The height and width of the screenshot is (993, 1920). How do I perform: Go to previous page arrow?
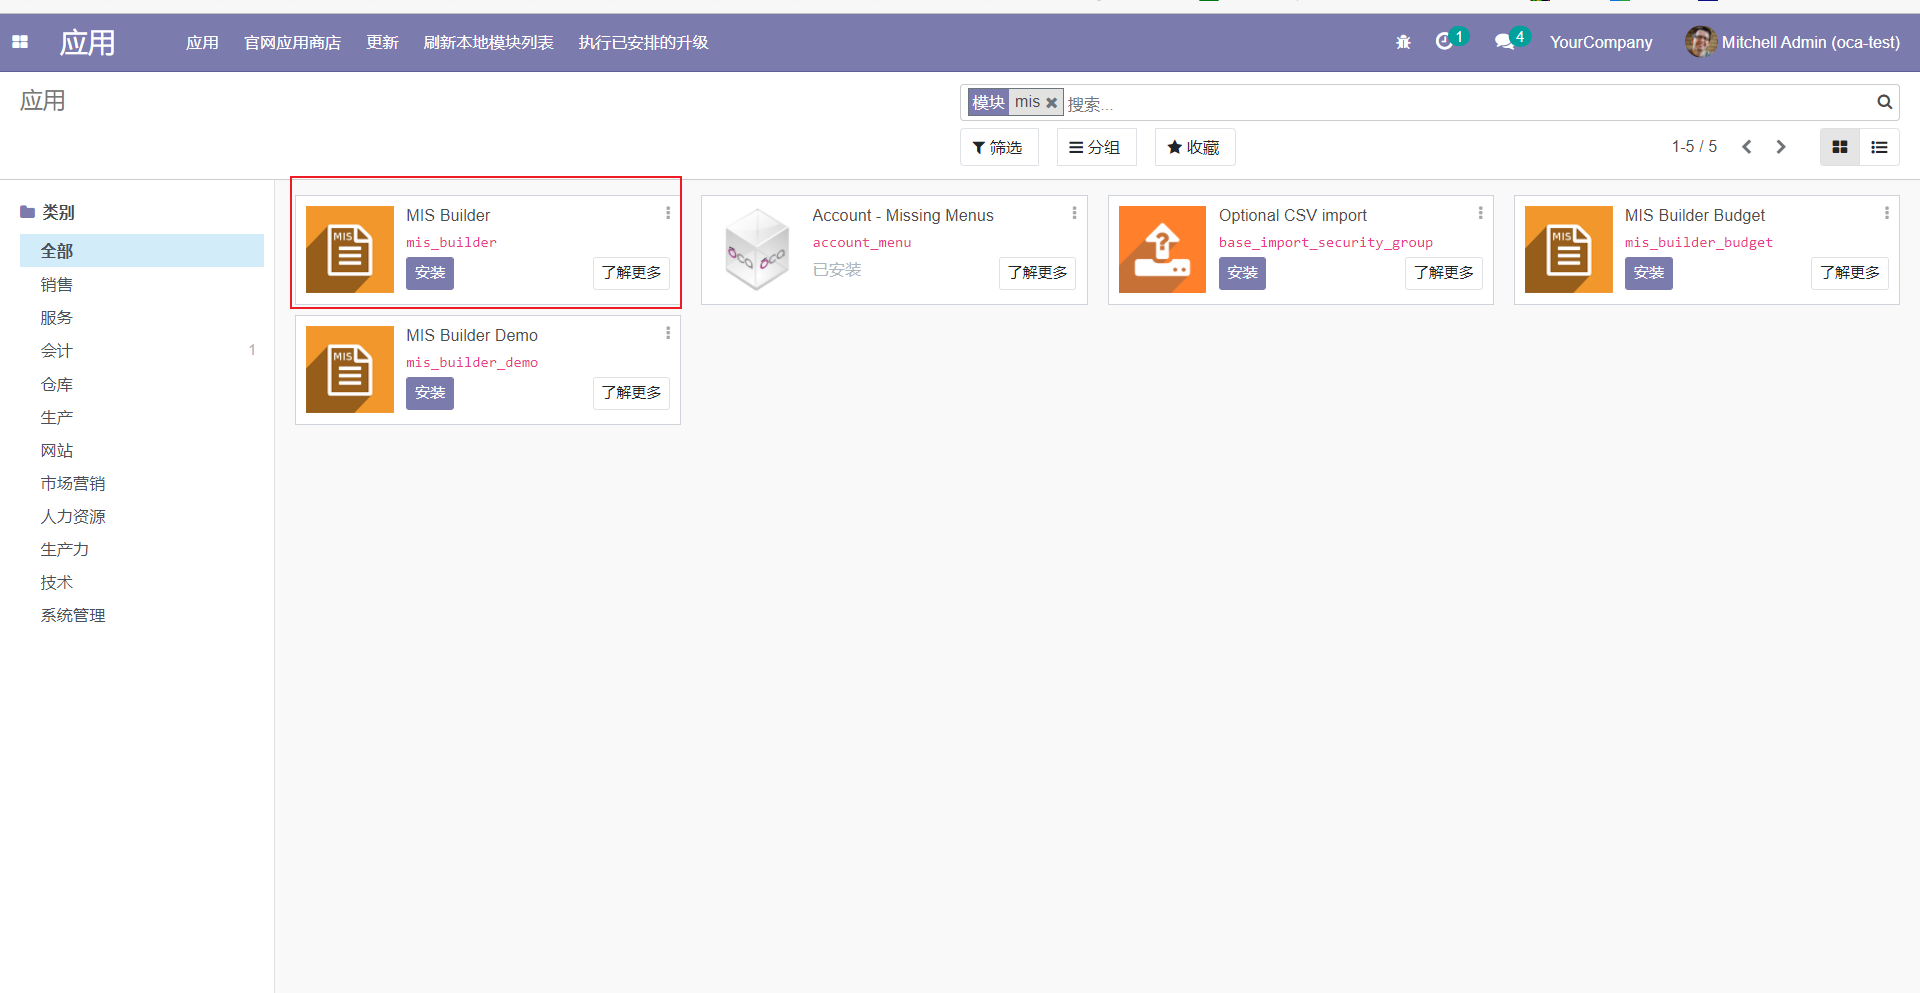point(1747,147)
